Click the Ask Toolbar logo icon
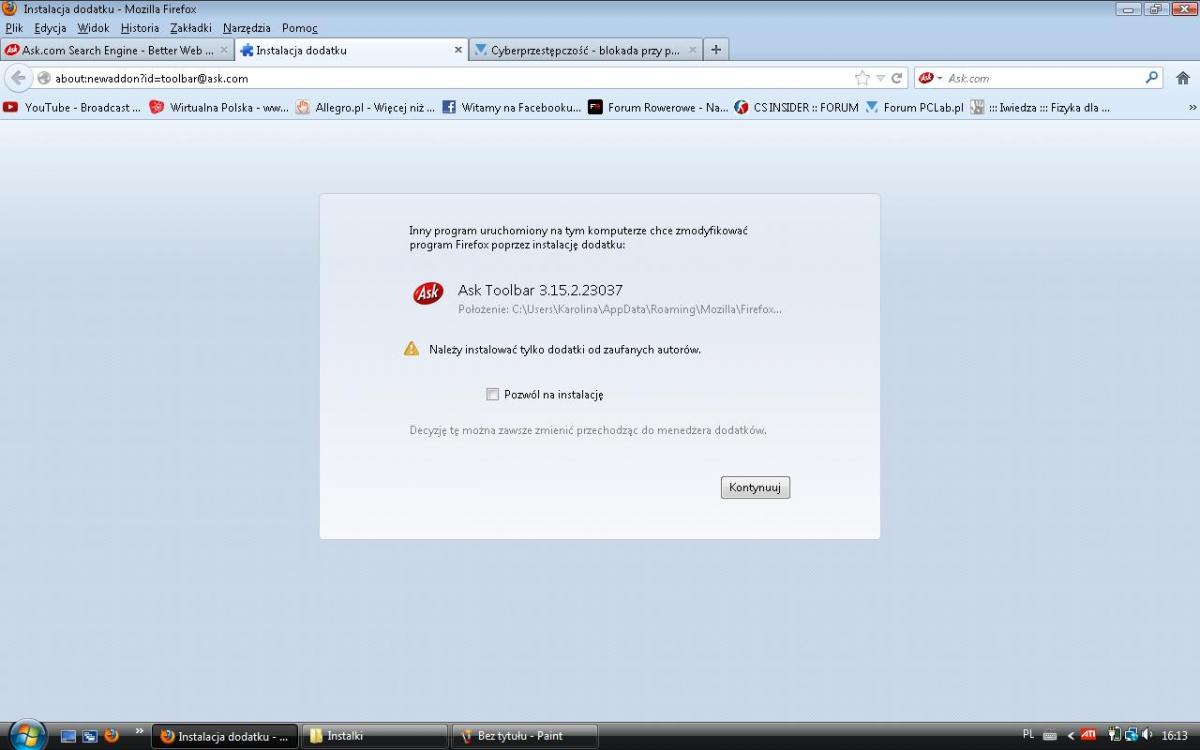The width and height of the screenshot is (1200, 750). [428, 293]
